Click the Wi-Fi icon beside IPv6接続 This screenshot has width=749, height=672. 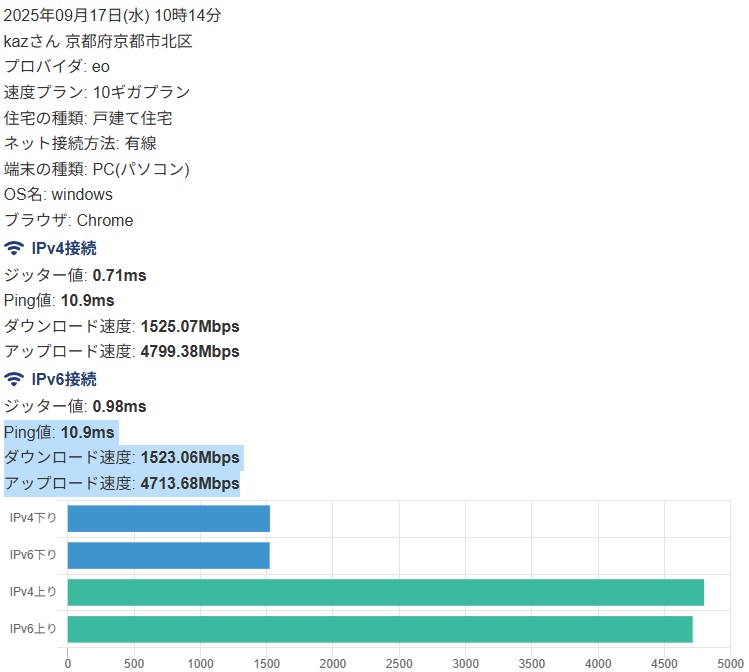tap(14, 379)
